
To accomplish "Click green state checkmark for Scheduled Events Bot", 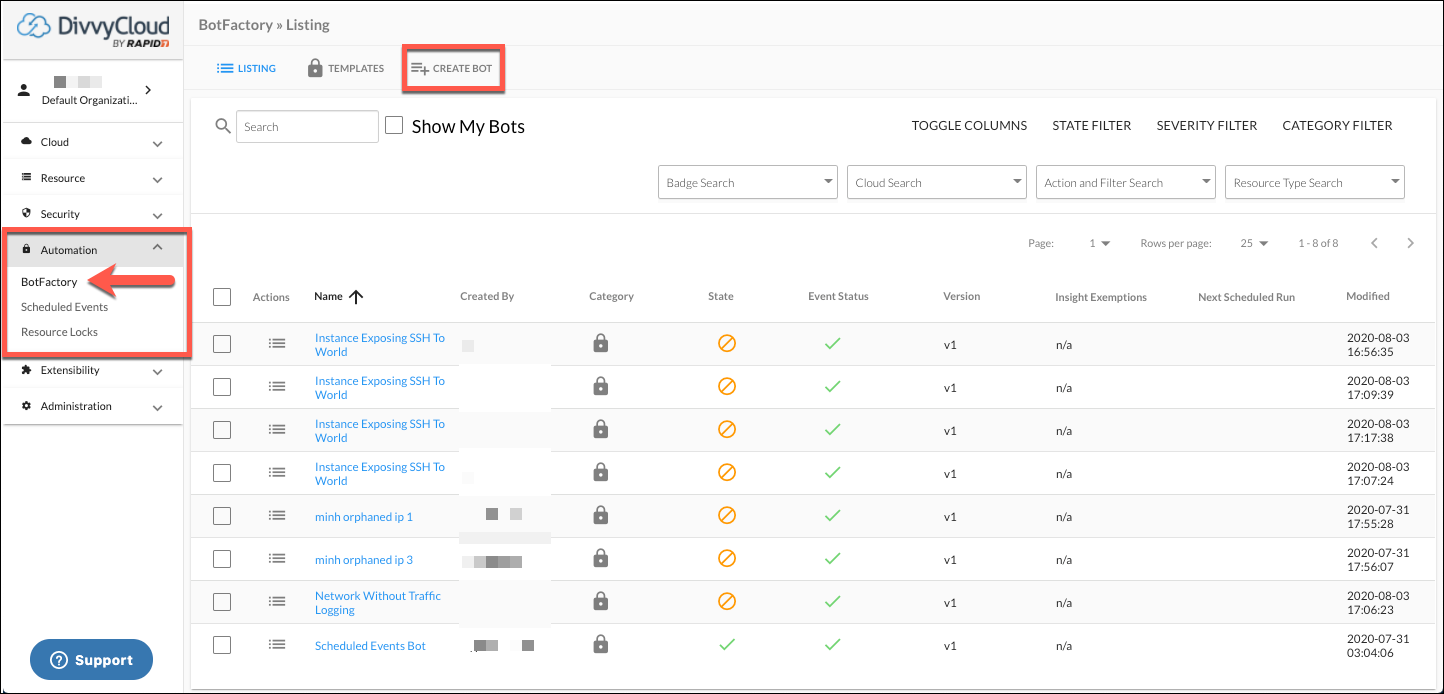I will tap(727, 644).
